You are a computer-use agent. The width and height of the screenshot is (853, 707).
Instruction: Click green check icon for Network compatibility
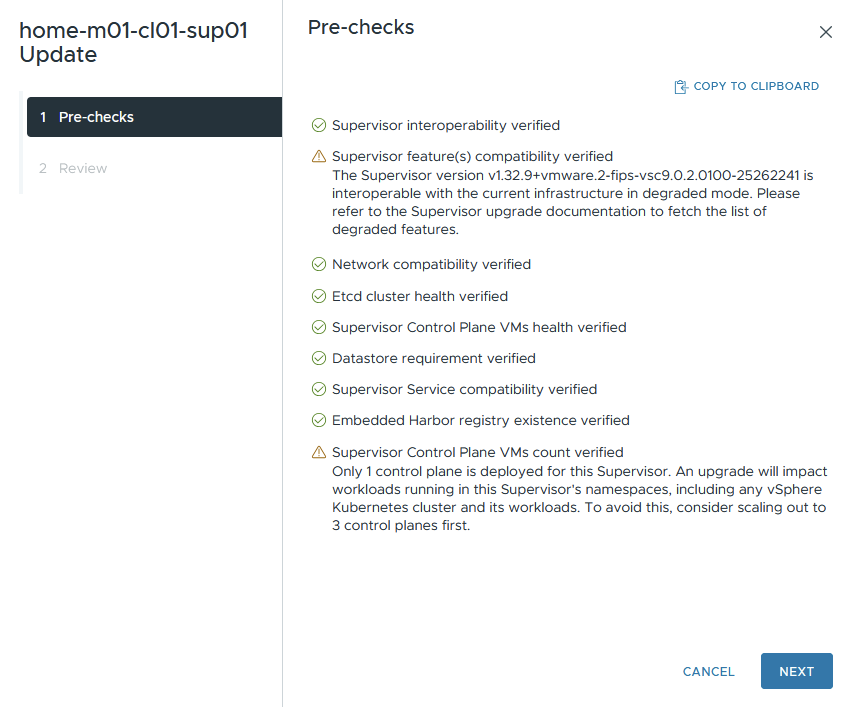[319, 265]
